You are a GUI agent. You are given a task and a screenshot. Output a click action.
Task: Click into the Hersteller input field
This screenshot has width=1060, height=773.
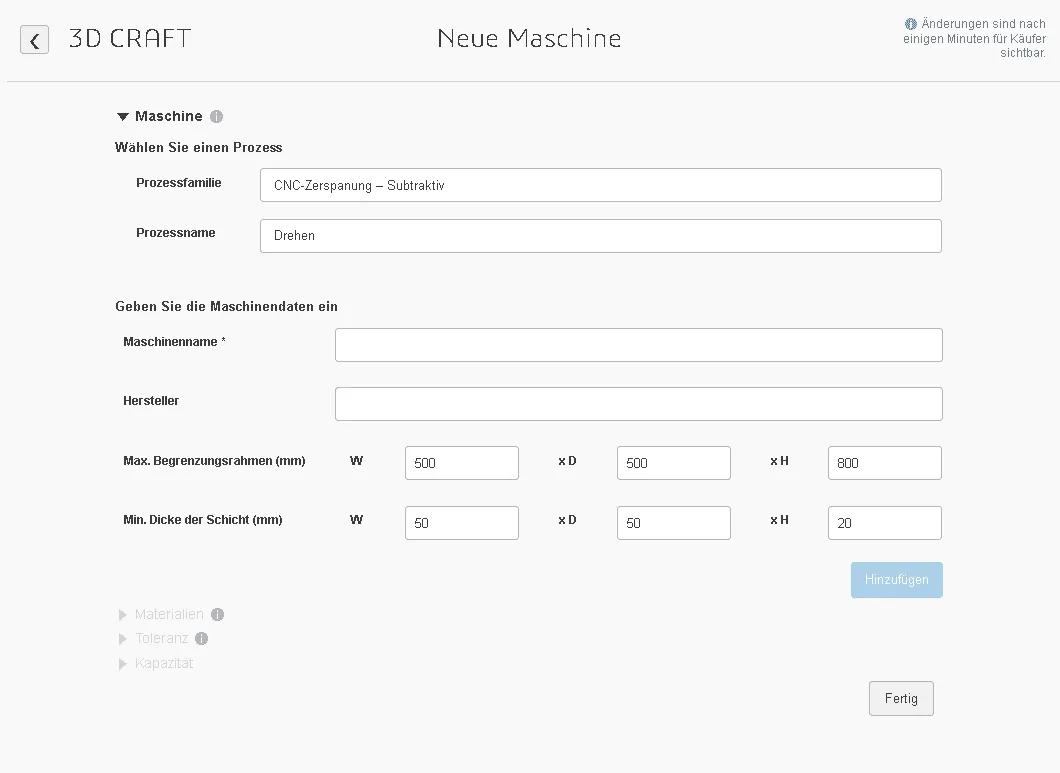pyautogui.click(x=638, y=404)
